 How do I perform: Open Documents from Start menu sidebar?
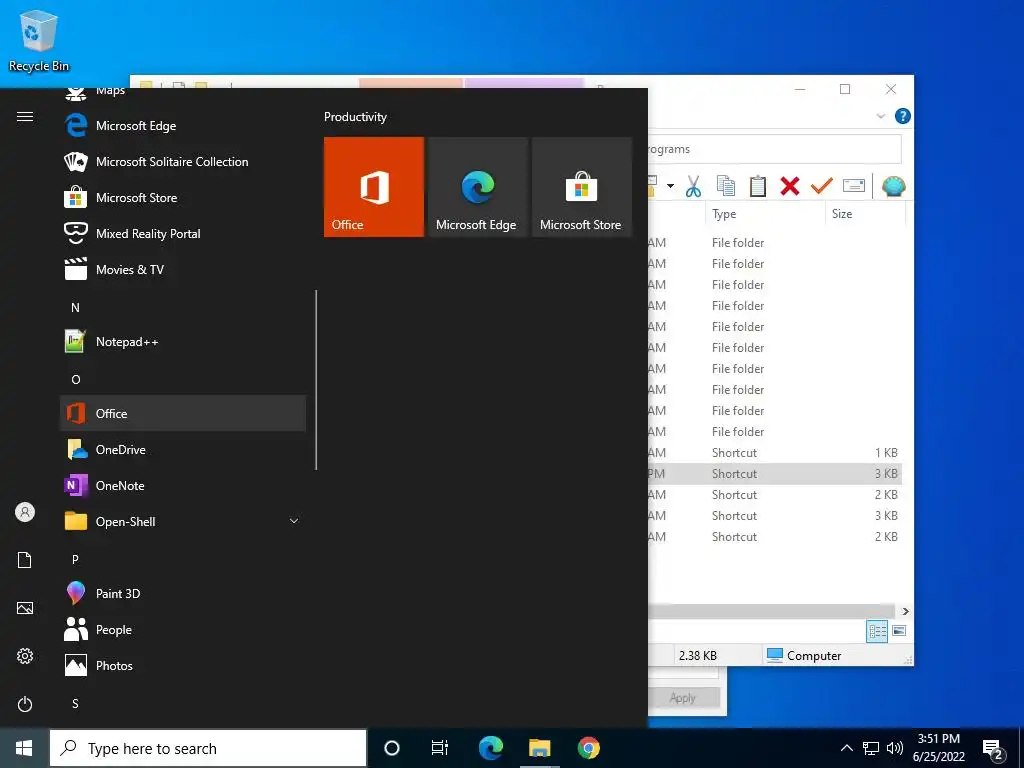pos(25,560)
